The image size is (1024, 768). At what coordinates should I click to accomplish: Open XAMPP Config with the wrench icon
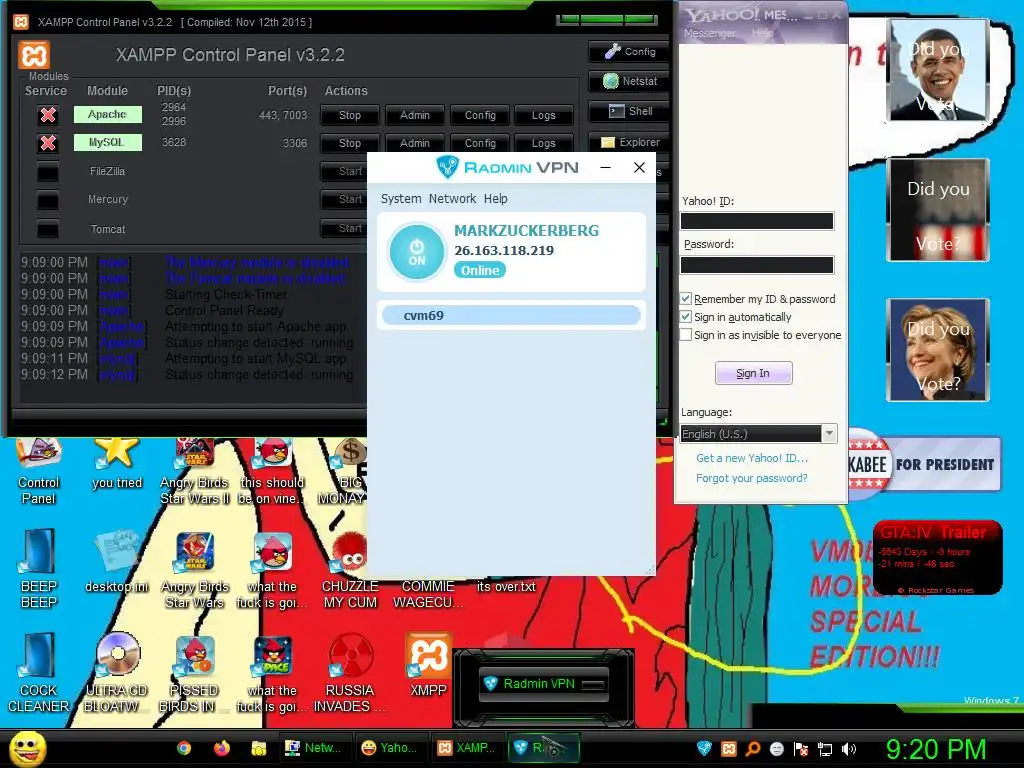(x=630, y=52)
